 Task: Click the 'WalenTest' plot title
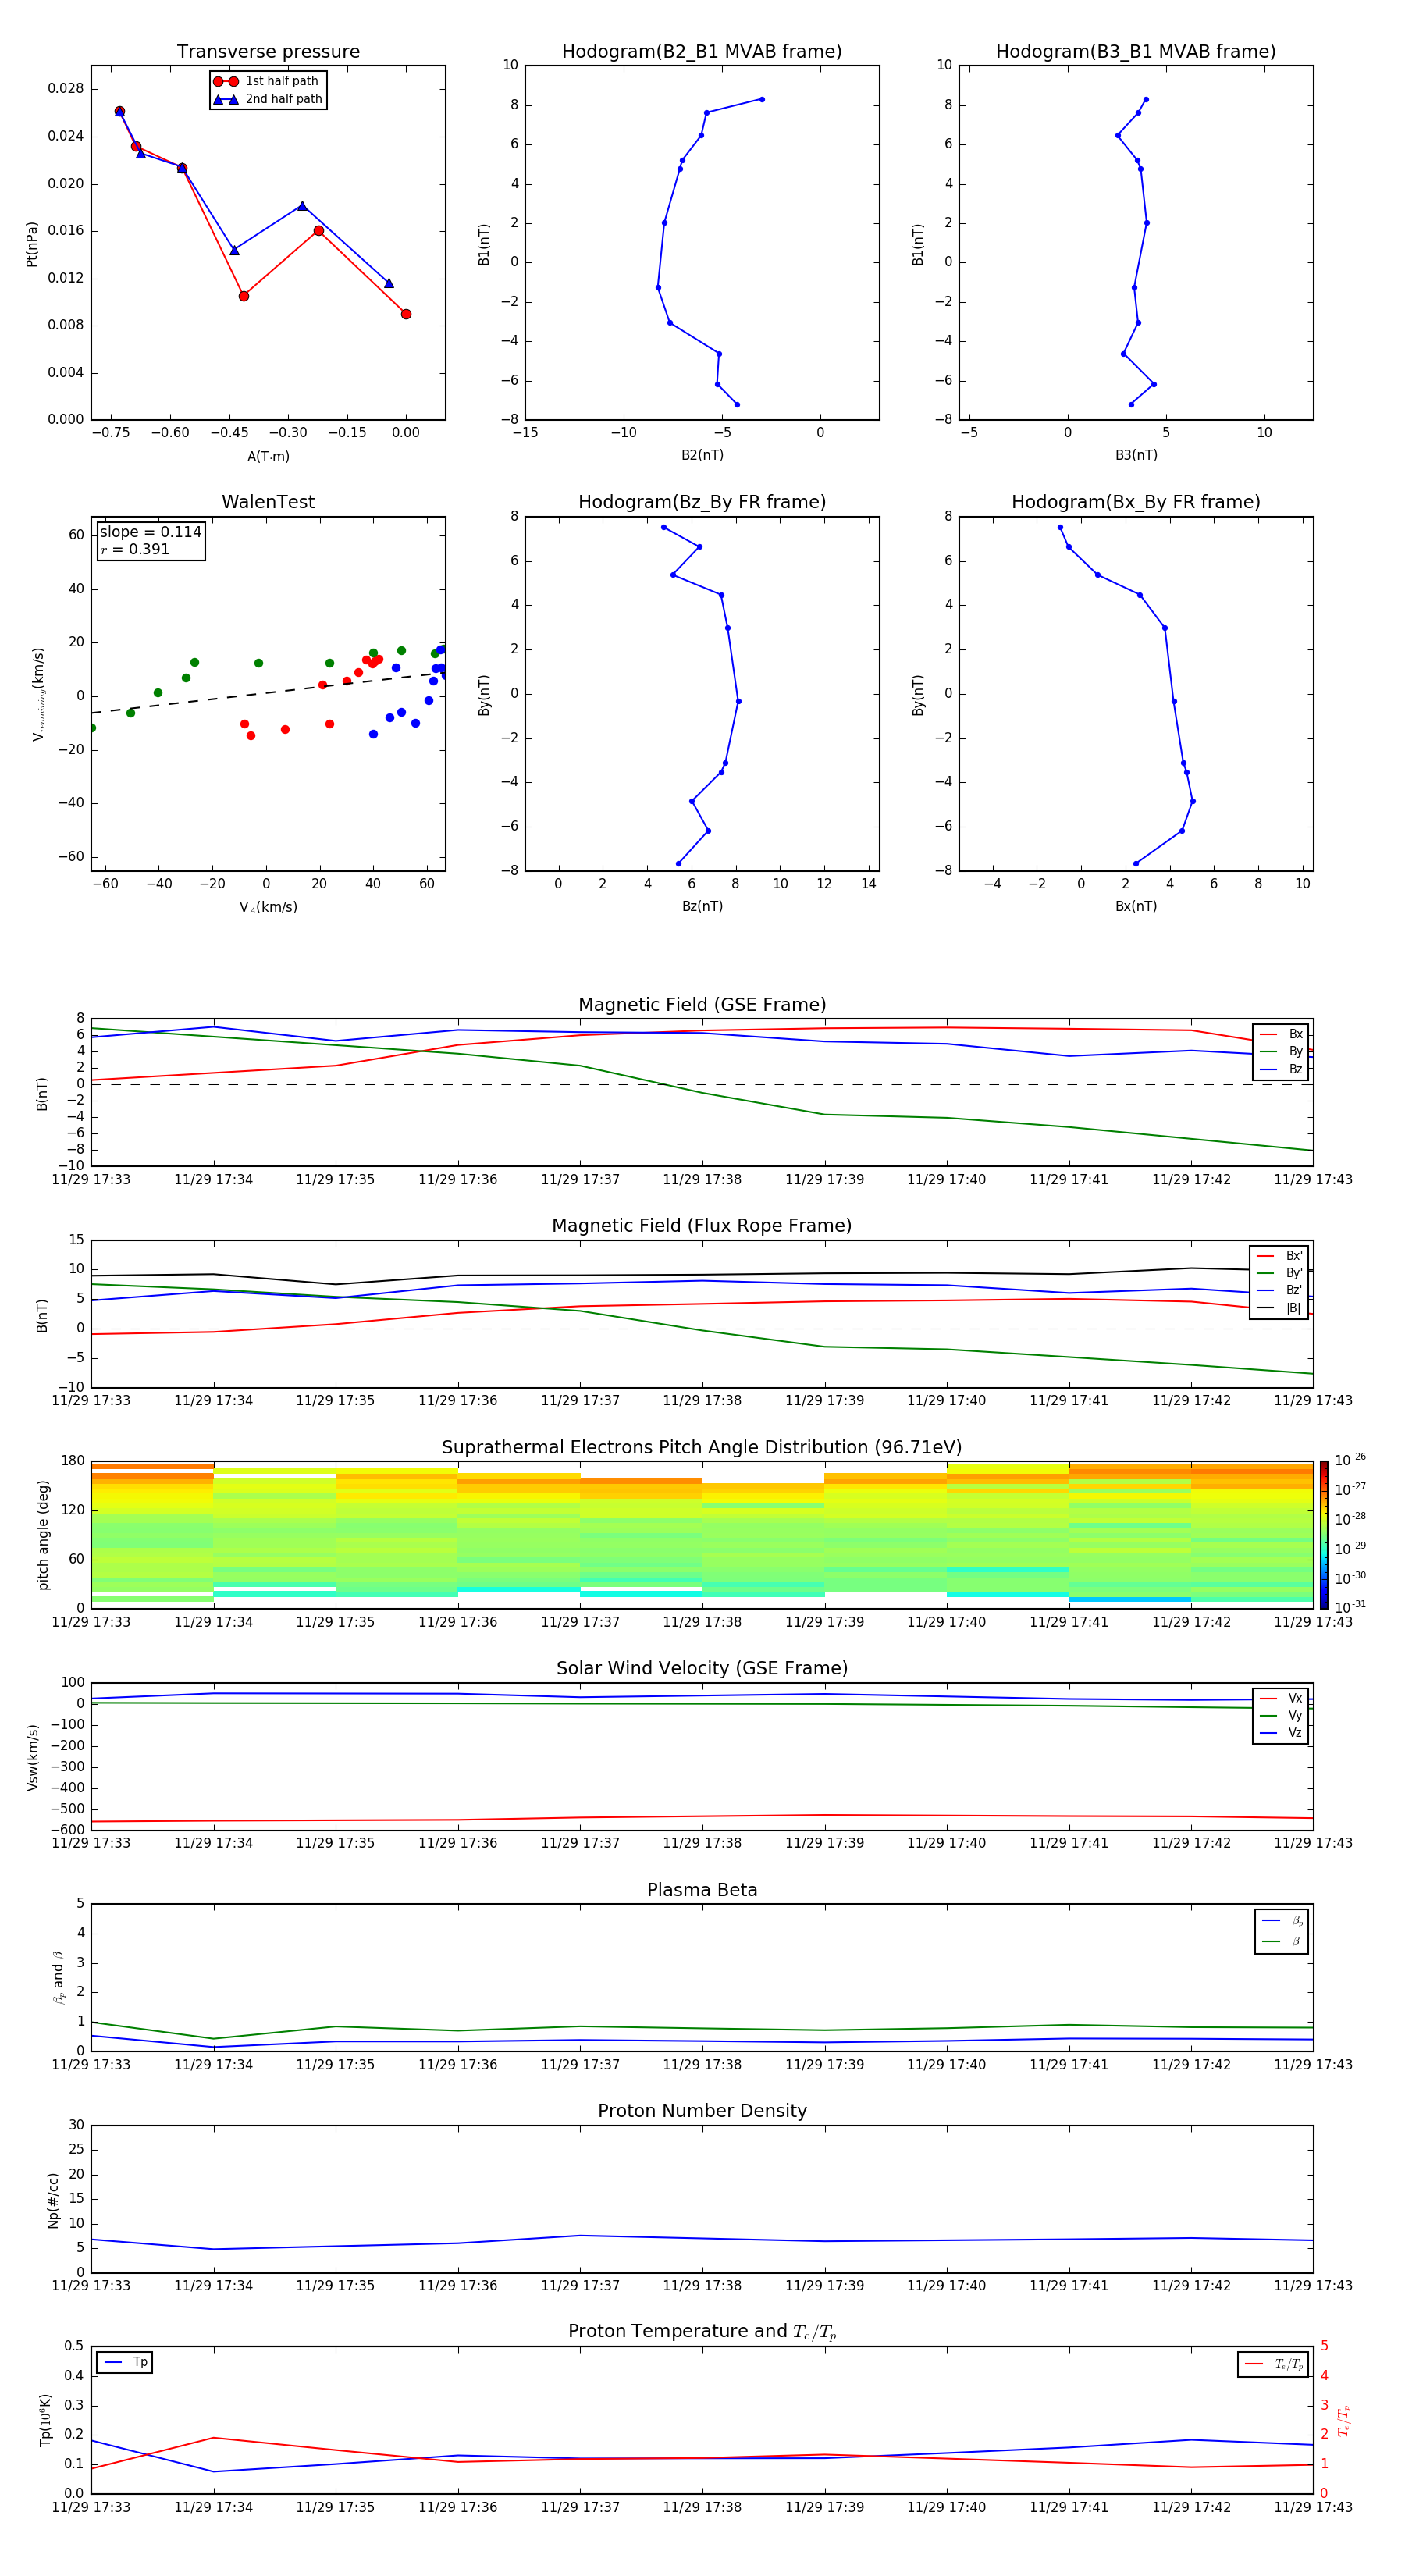pos(268,502)
